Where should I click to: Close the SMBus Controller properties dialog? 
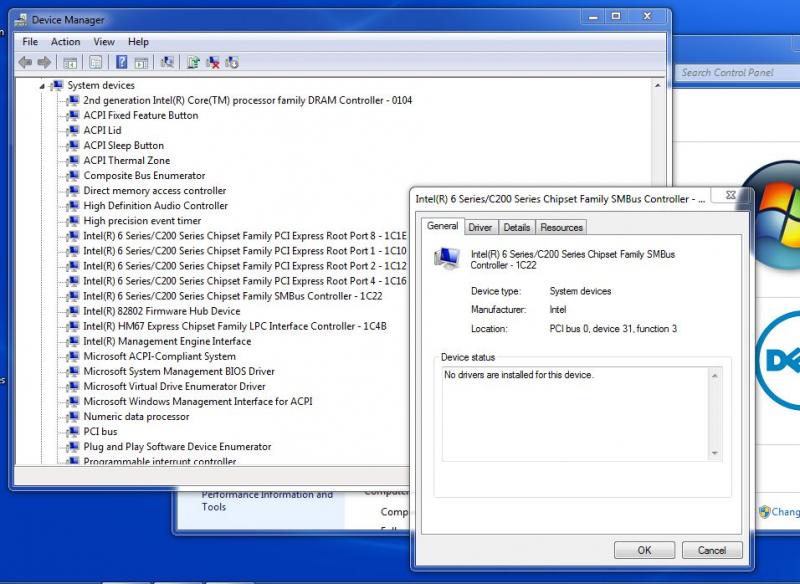730,195
